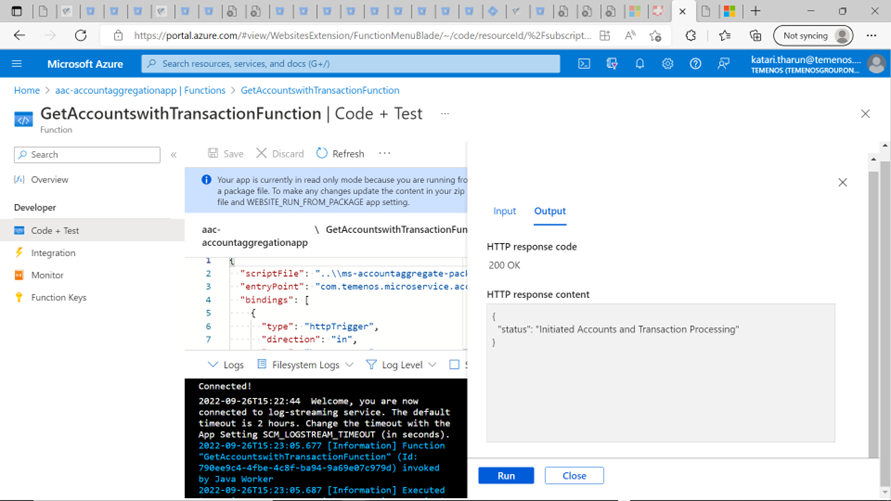
Task: Switch to the Input tab
Action: (x=504, y=211)
